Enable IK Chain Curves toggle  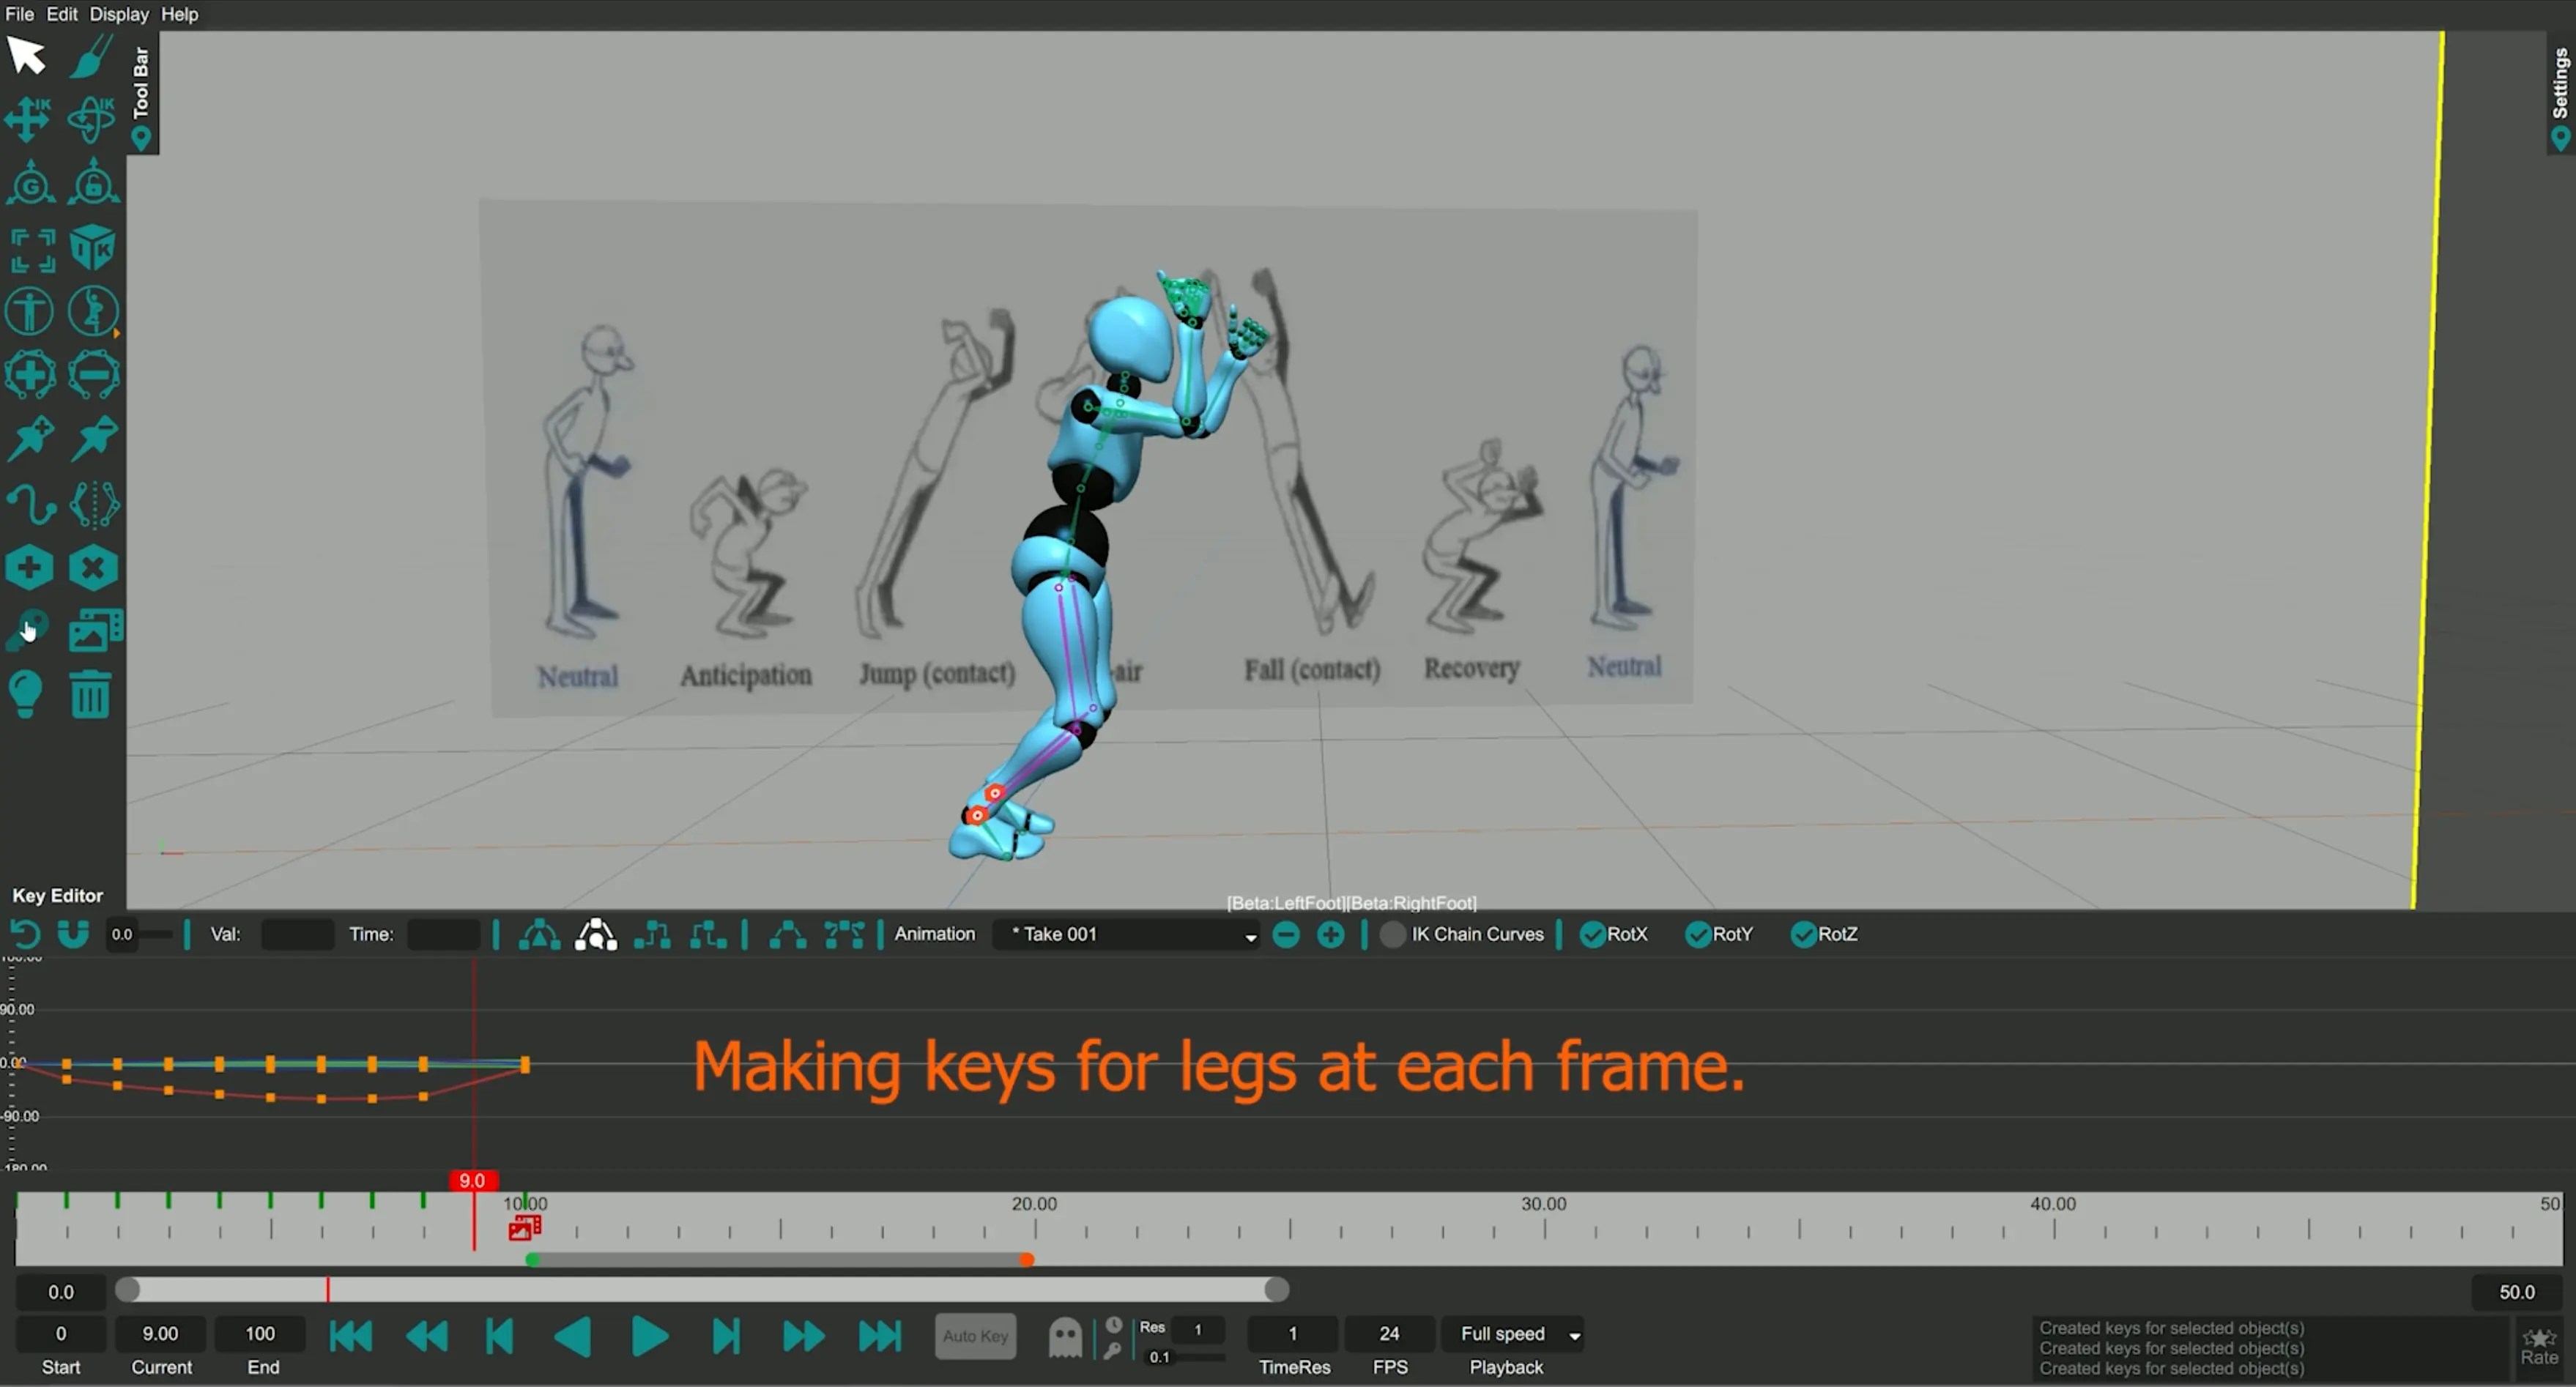coord(1392,935)
